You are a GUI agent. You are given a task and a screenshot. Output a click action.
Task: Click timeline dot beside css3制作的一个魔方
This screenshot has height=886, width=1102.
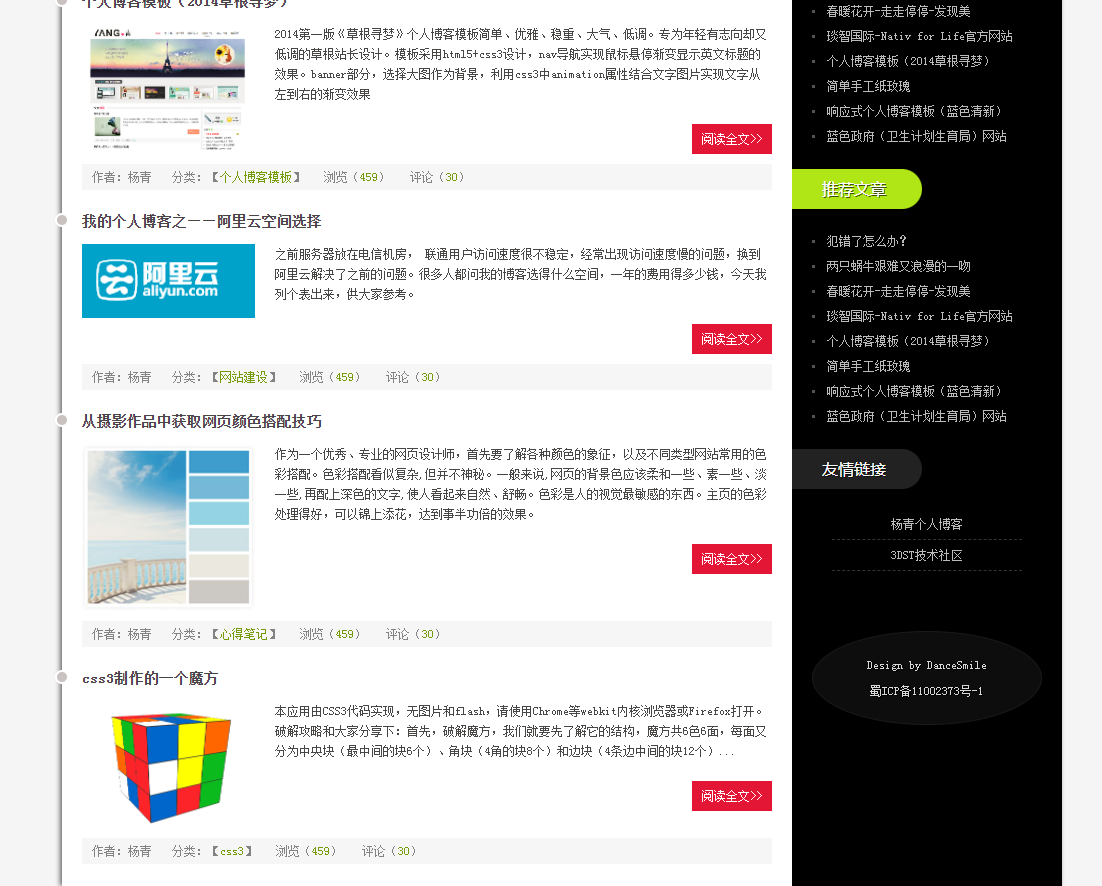[x=62, y=677]
